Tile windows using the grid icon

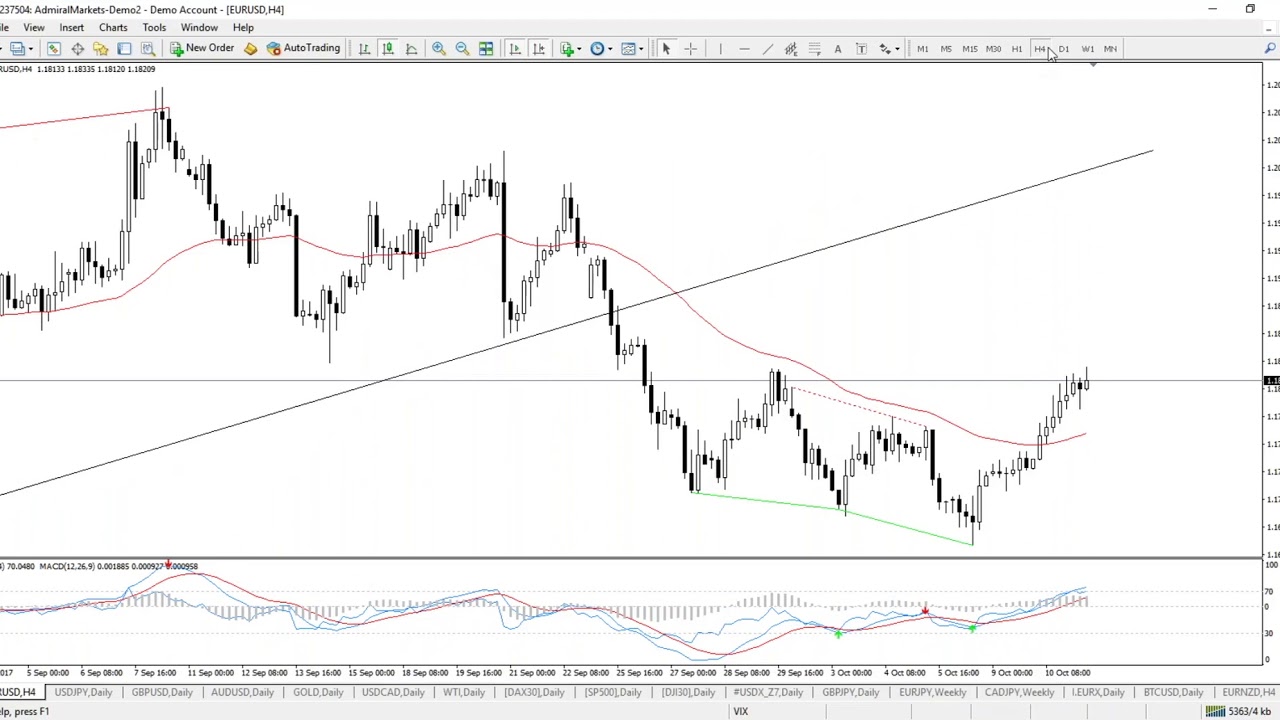pos(486,48)
